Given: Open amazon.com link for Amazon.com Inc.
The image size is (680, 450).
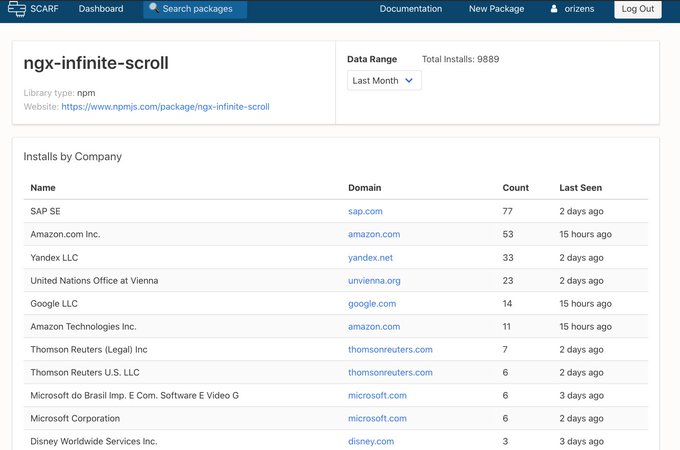Looking at the screenshot, I should pyautogui.click(x=374, y=234).
